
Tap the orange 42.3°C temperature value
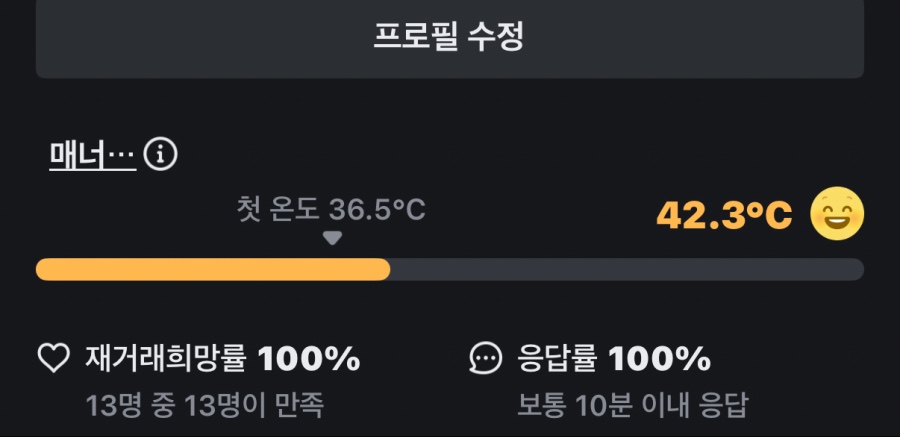(724, 214)
